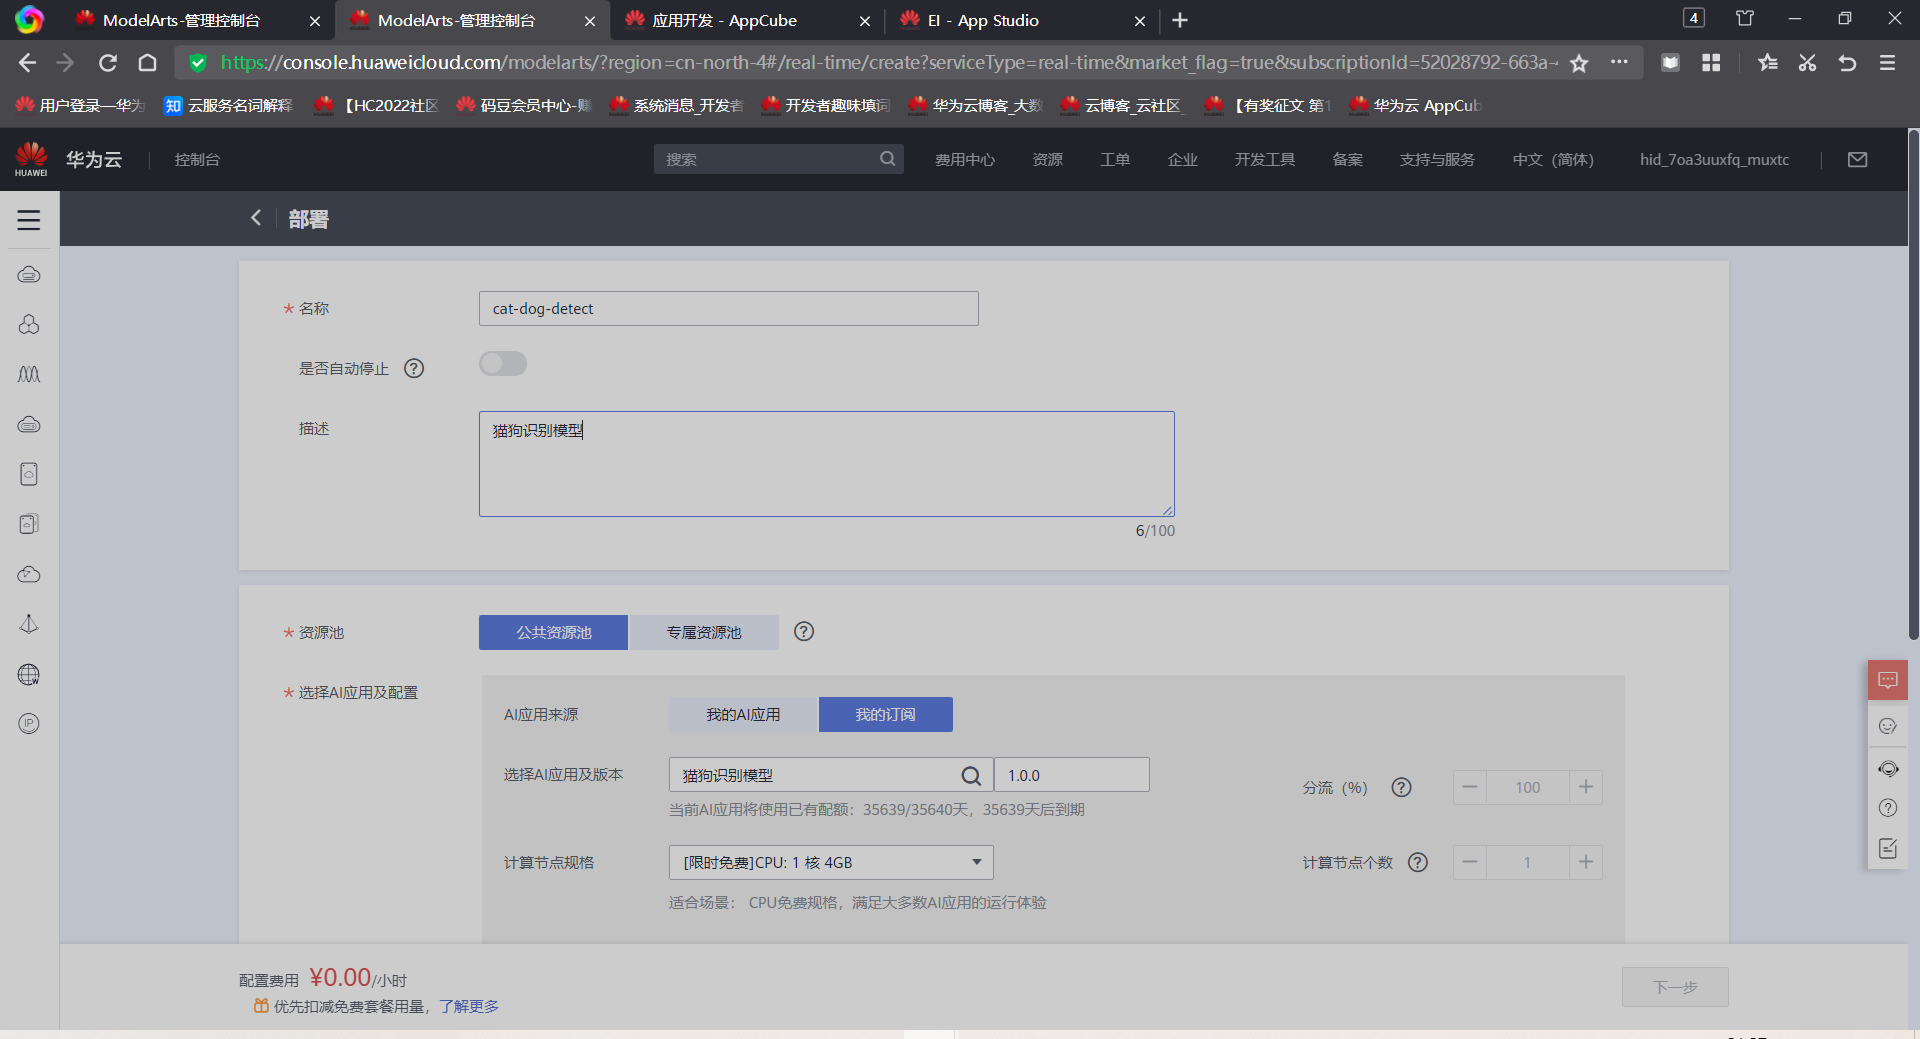The width and height of the screenshot is (1920, 1039).
Task: Click the 备案 menu item
Action: click(1348, 160)
